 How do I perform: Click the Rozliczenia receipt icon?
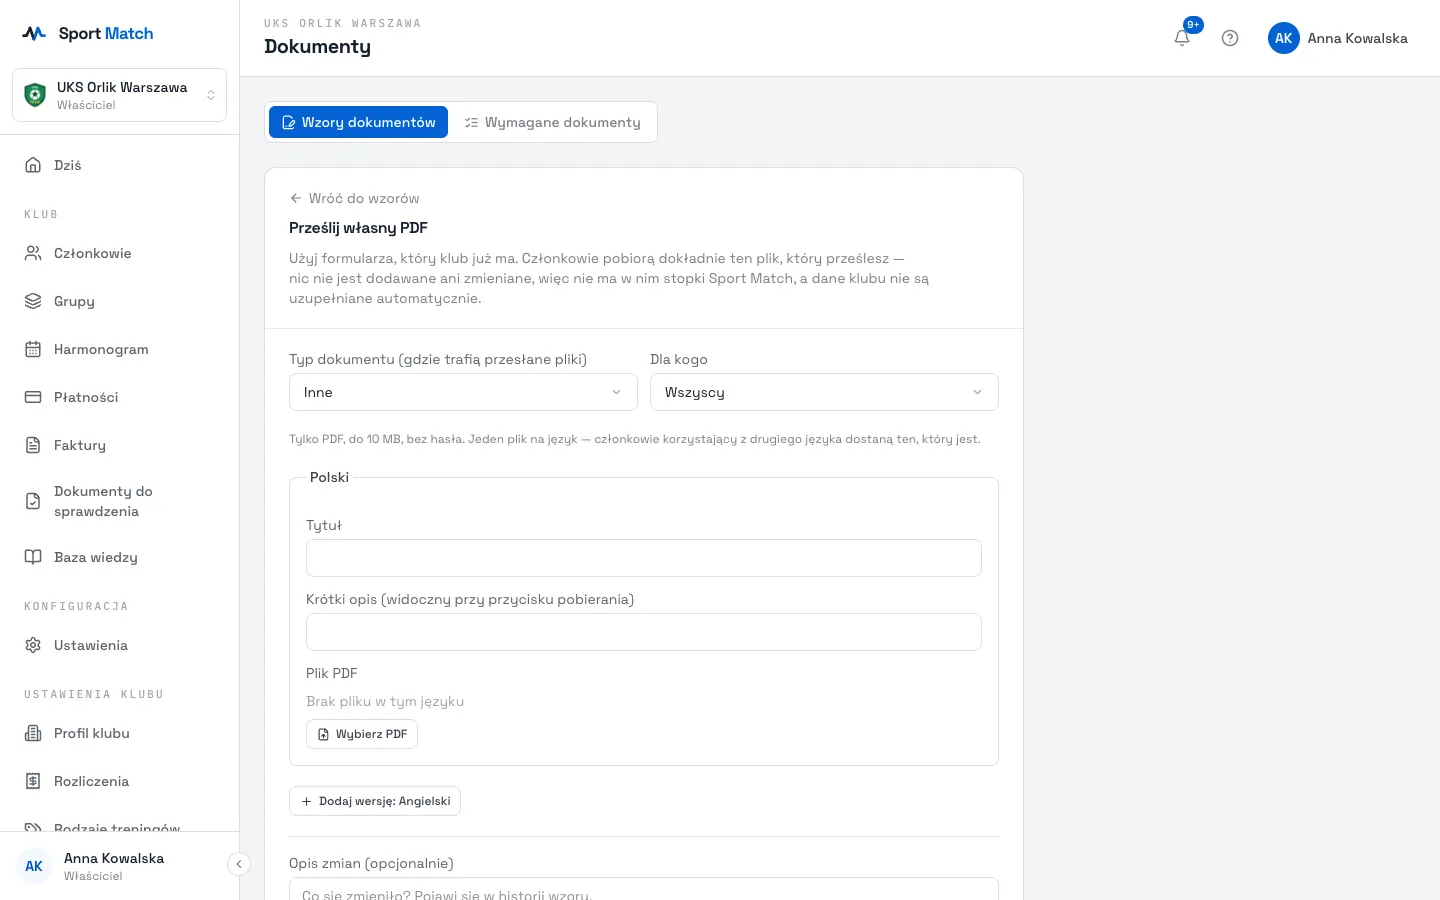point(33,781)
